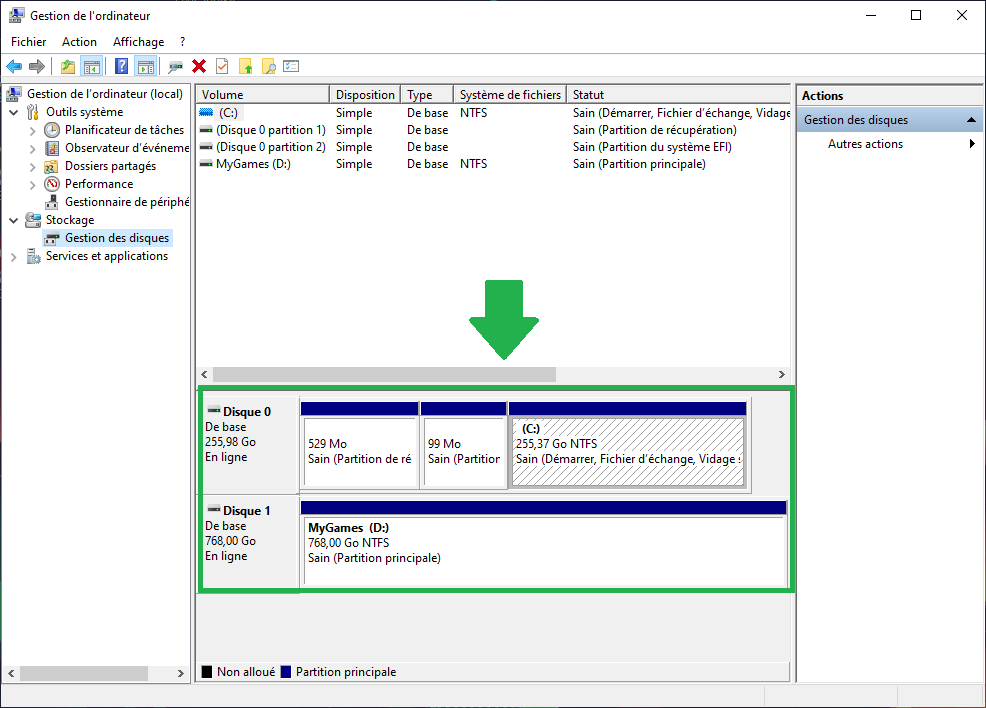Click the tree pane horizontal scrollbar thumb
This screenshot has height=708, width=986.
click(84, 673)
